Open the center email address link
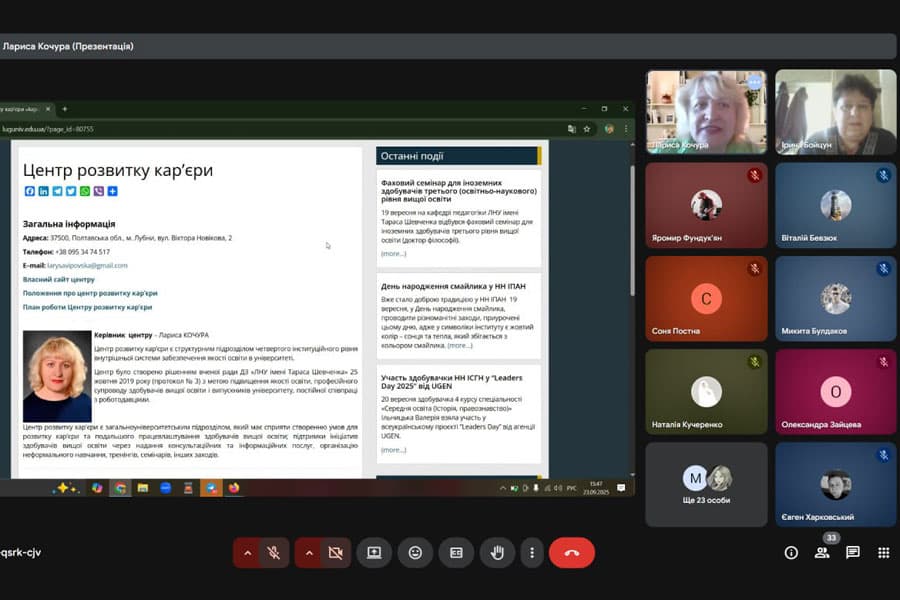The width and height of the screenshot is (900, 600). point(87,265)
